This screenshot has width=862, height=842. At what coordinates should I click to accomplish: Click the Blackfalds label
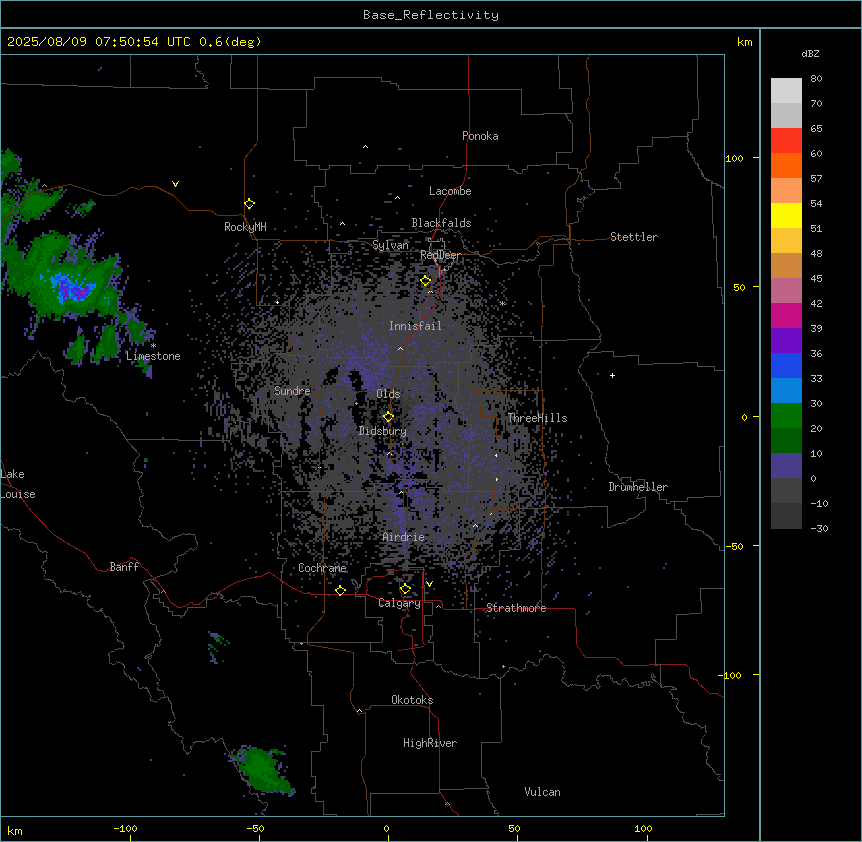tap(441, 223)
